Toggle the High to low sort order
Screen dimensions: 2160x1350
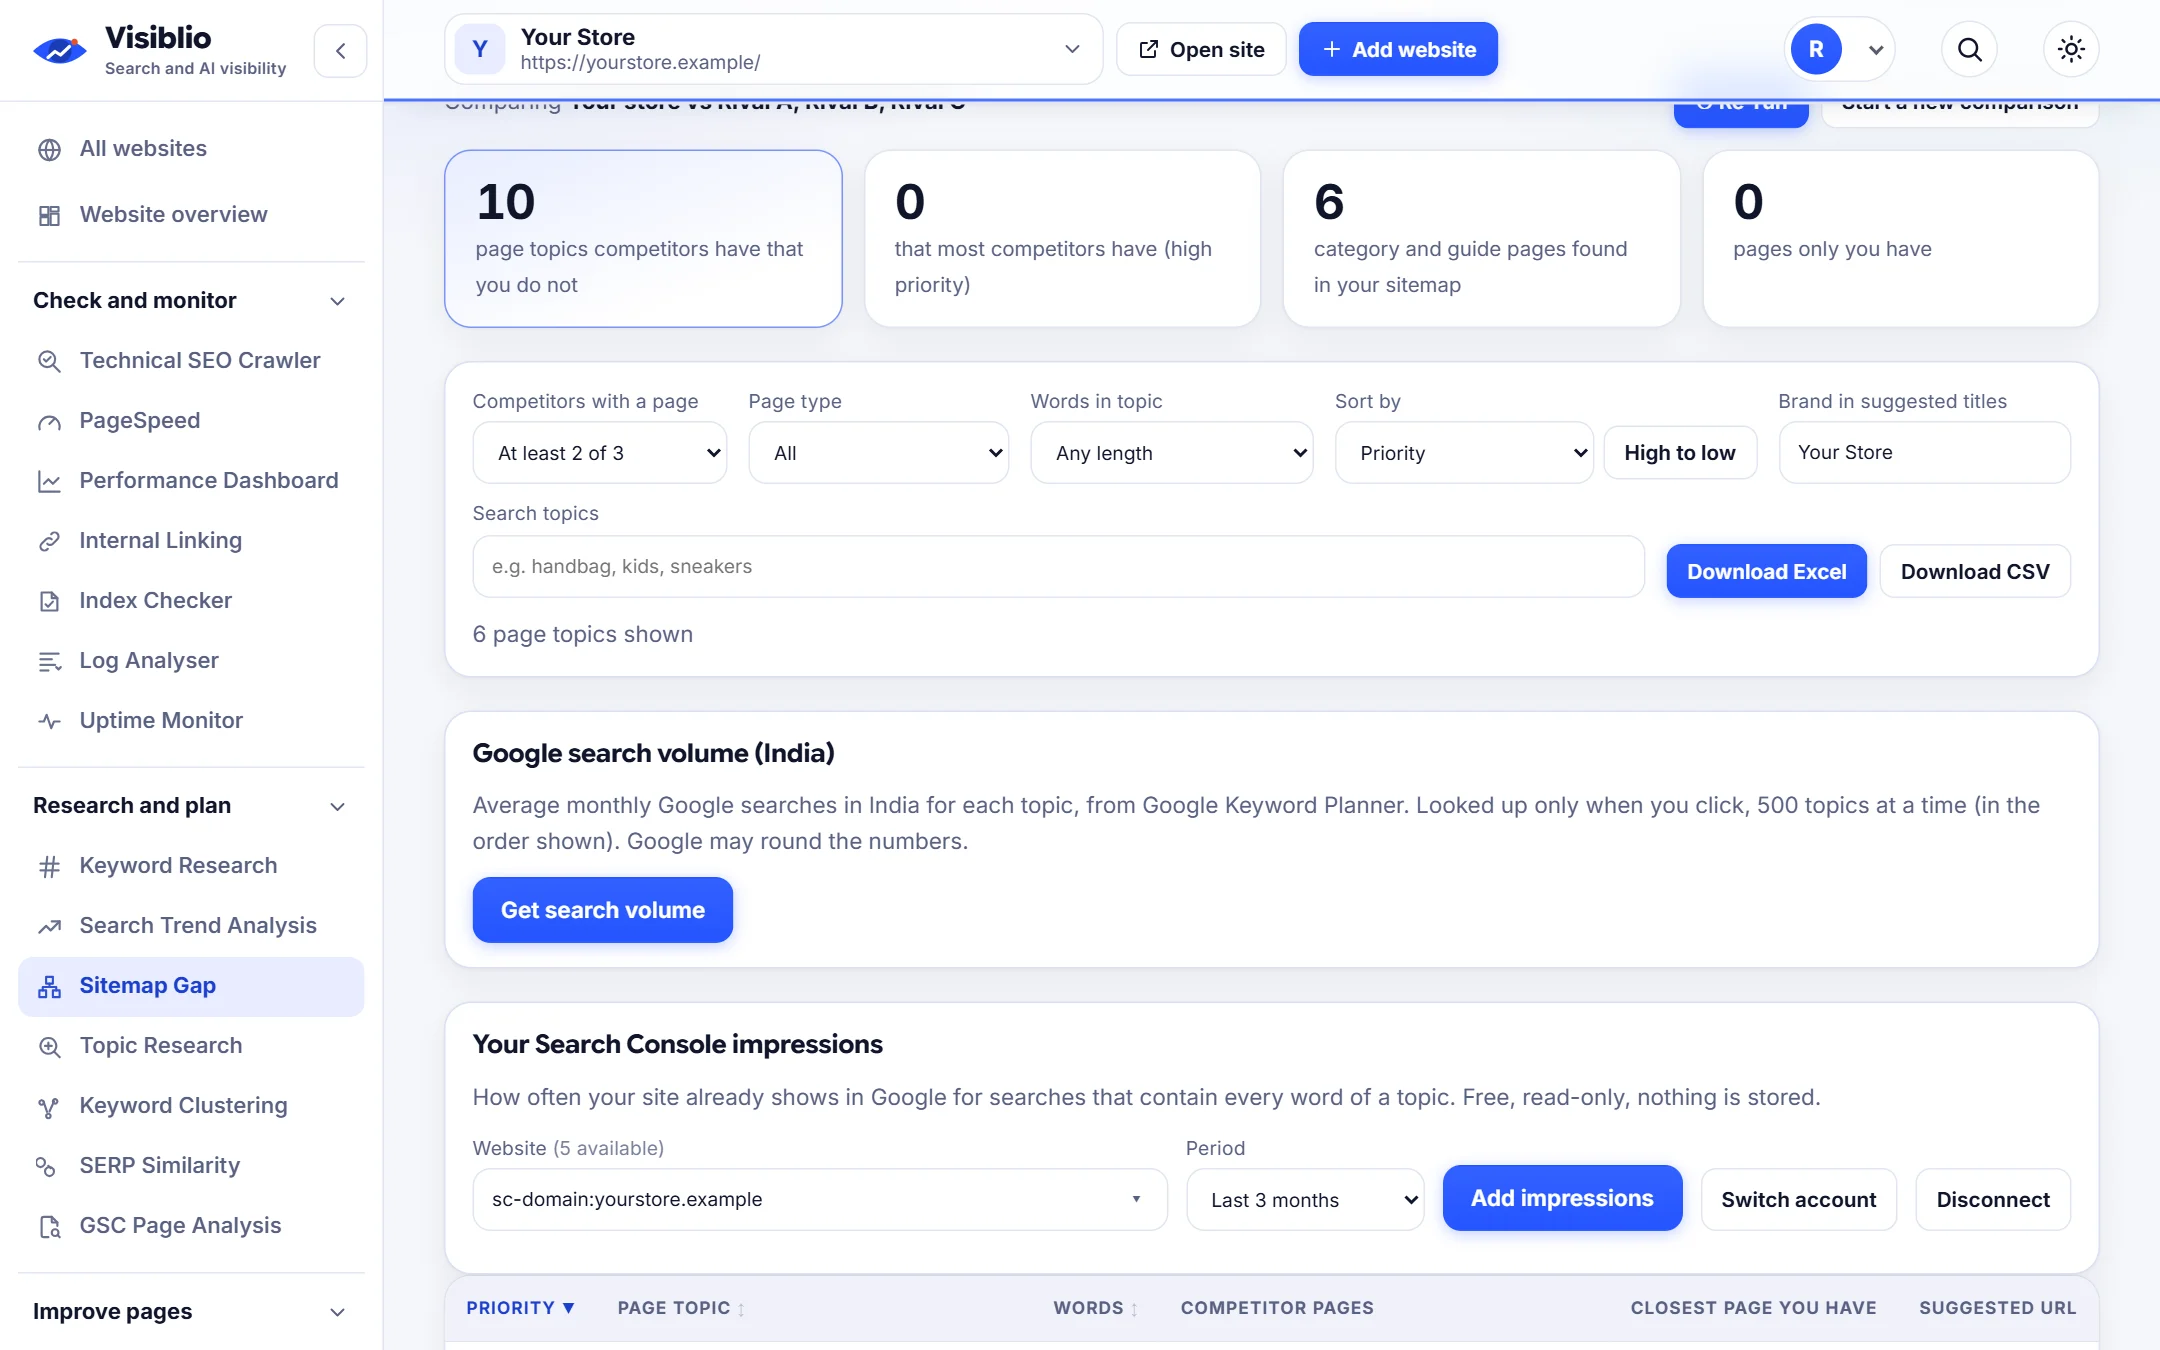(1680, 453)
